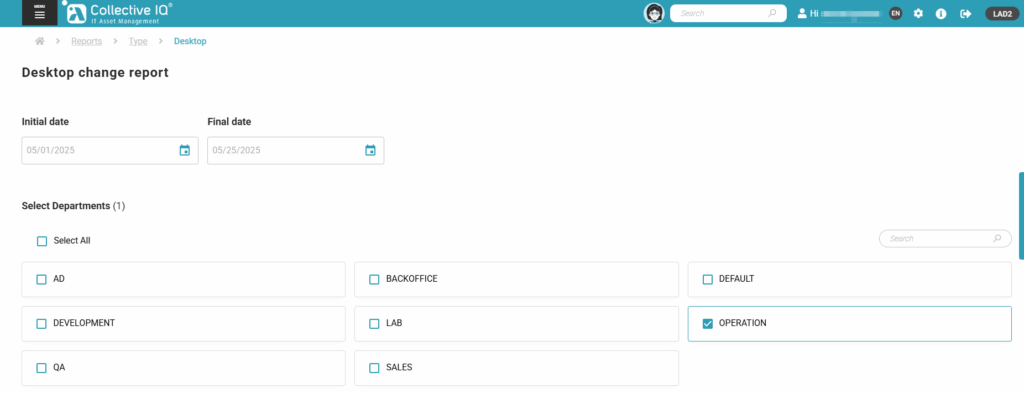Click the home breadcrumb icon
The height and width of the screenshot is (393, 1024).
click(x=40, y=41)
